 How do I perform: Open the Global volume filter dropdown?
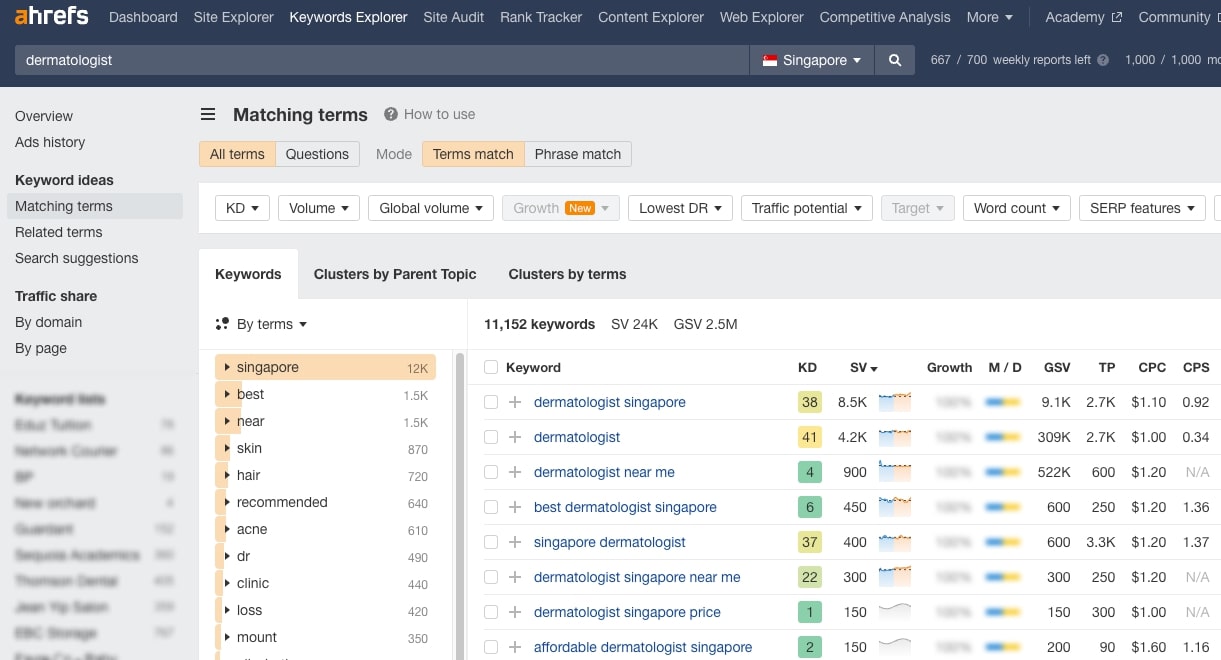point(431,208)
